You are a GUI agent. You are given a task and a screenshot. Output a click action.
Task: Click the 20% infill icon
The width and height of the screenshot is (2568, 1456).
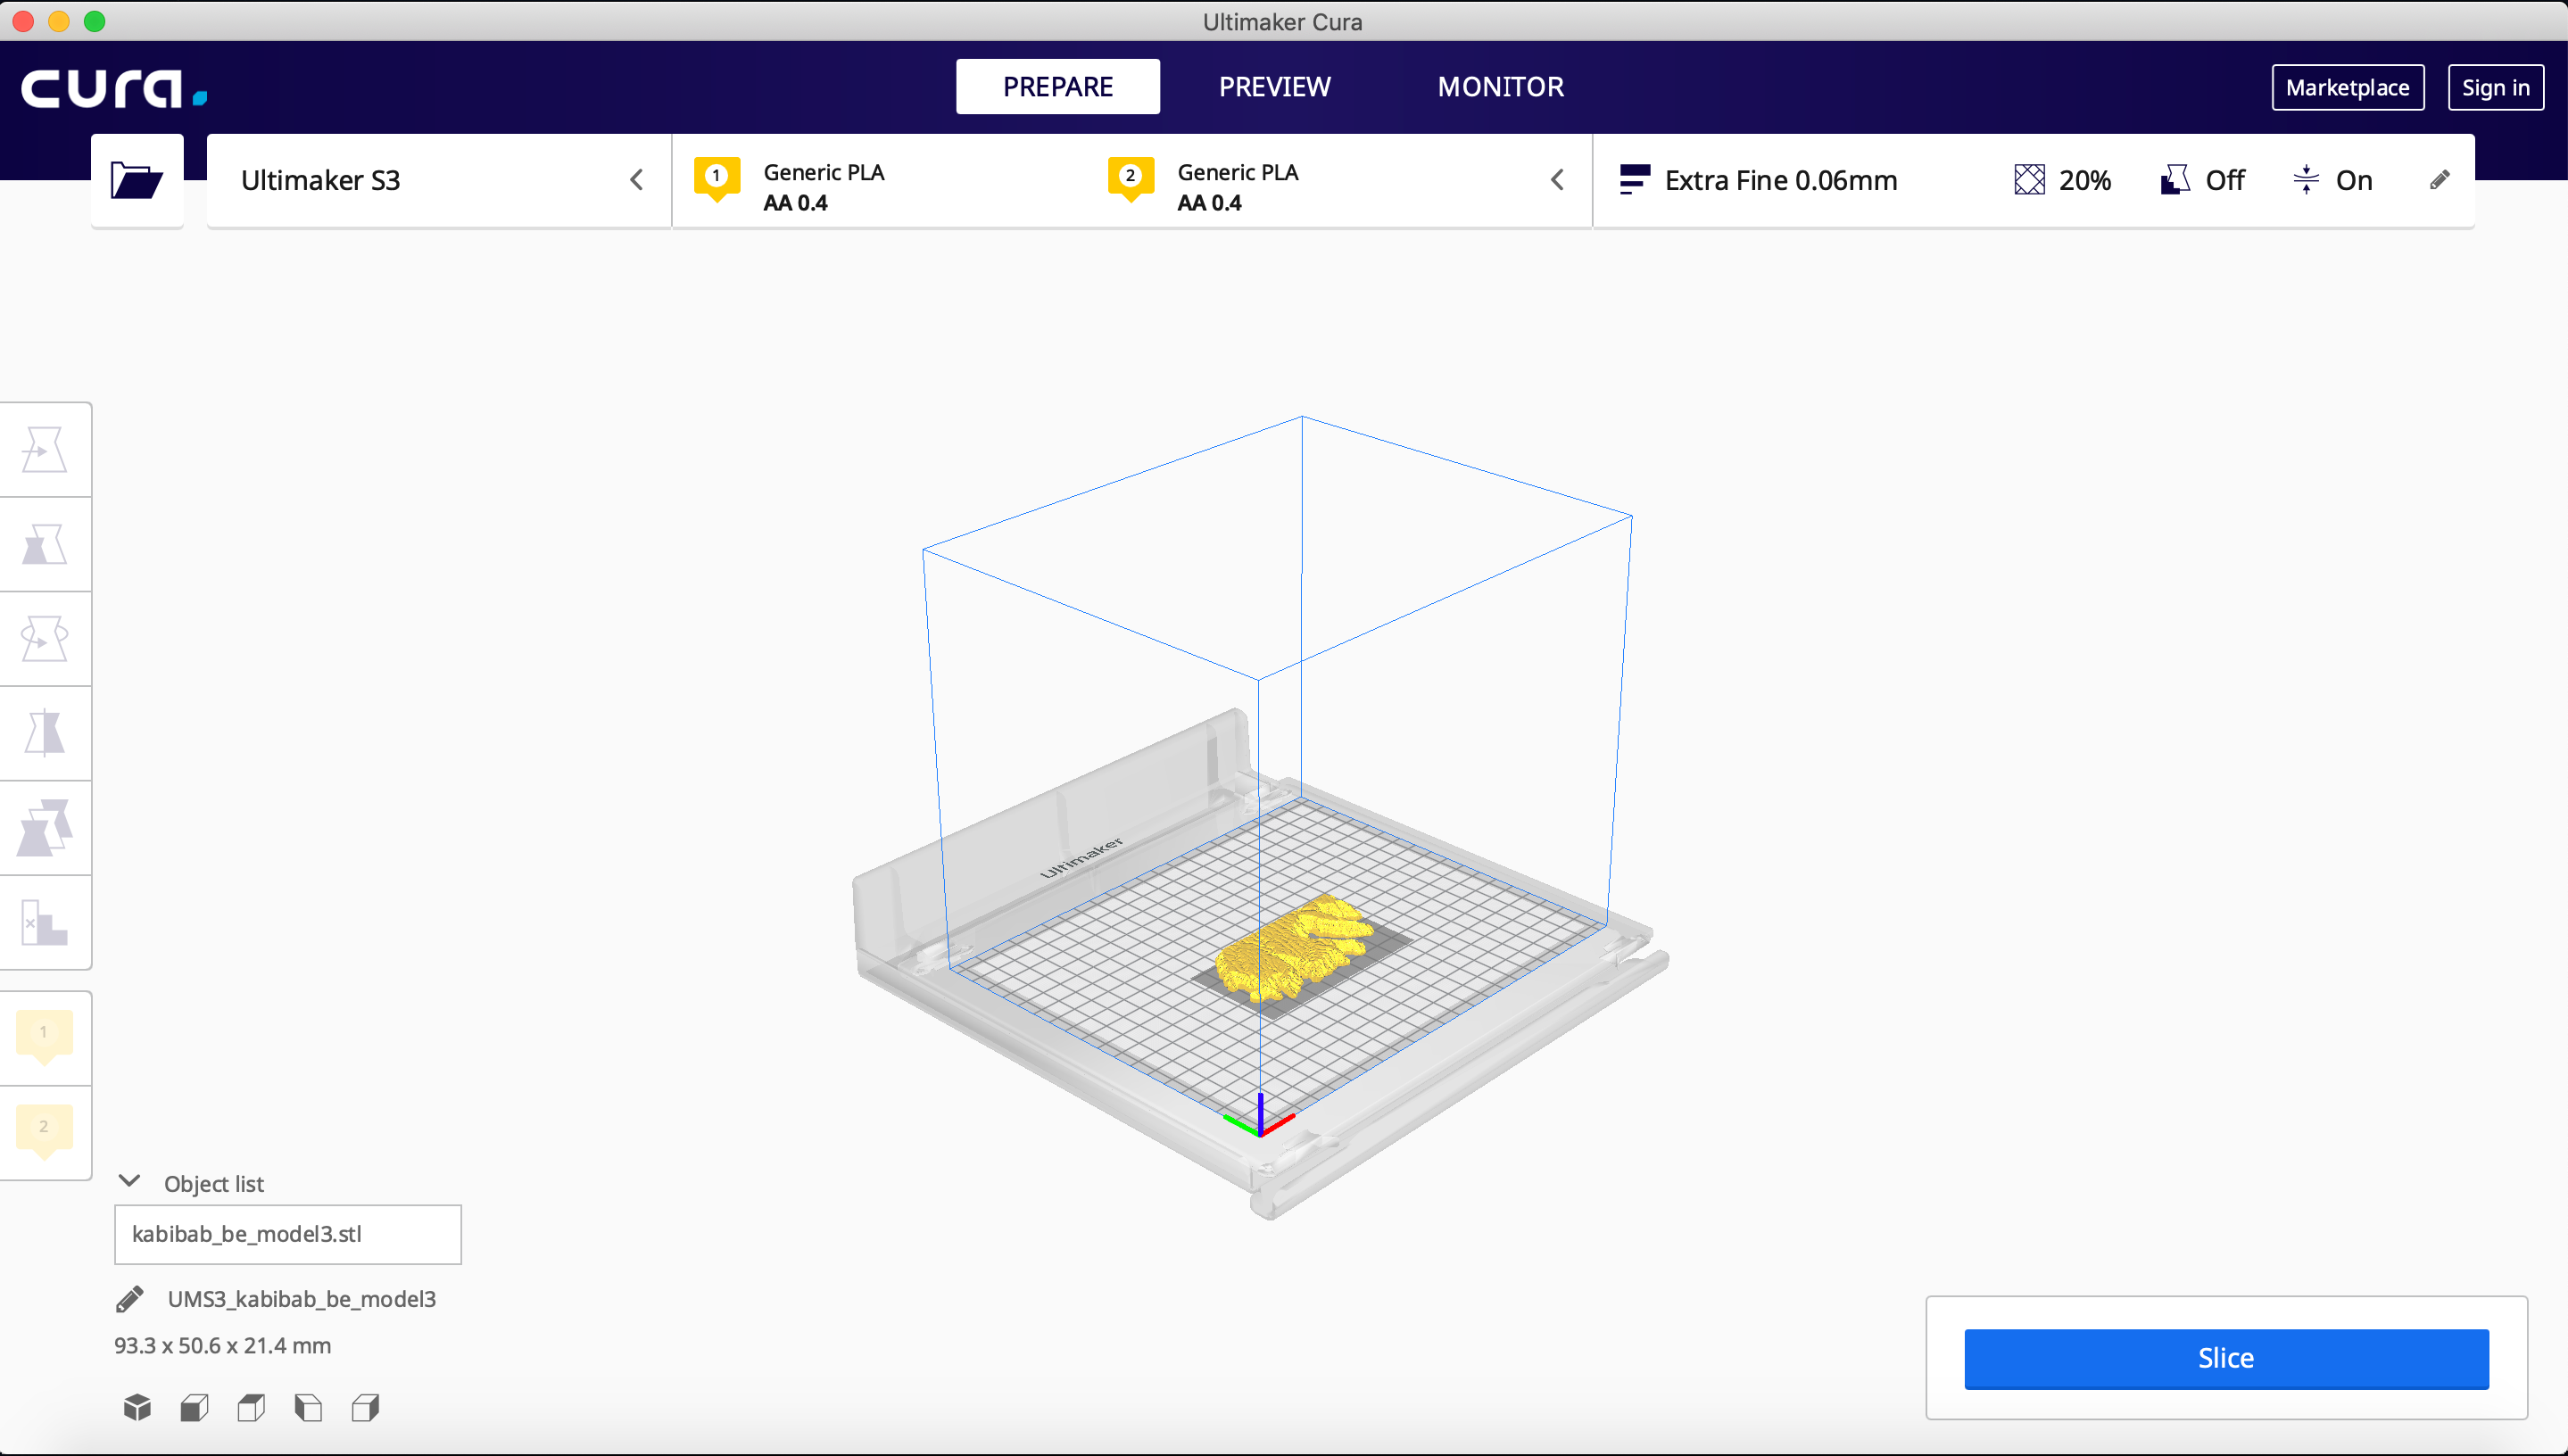pyautogui.click(x=2029, y=180)
